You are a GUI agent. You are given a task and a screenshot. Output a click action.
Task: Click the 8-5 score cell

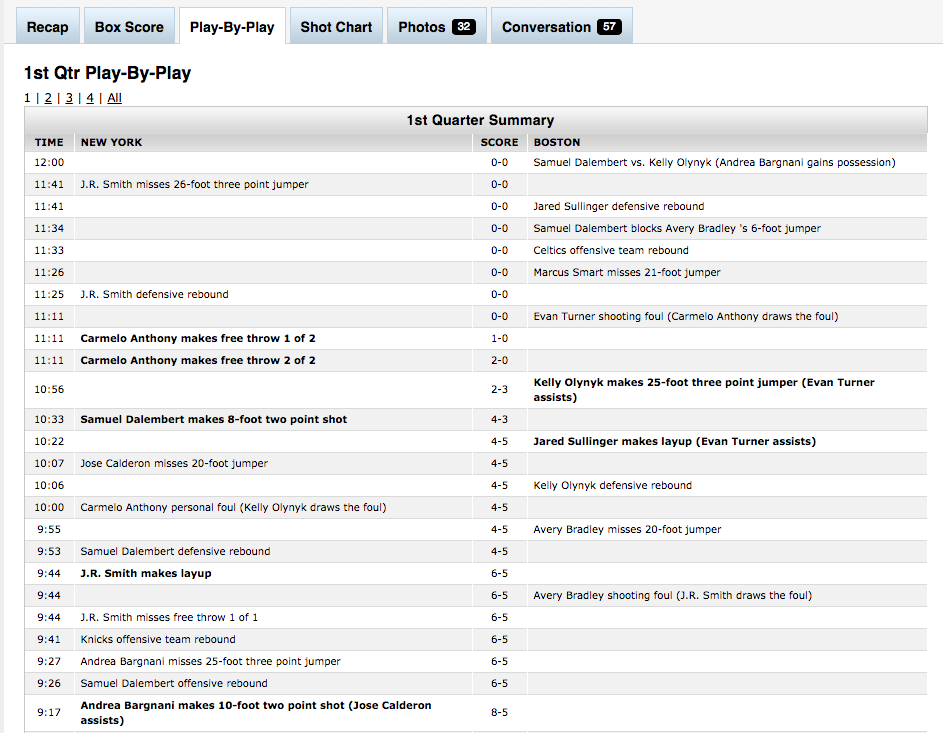click(x=499, y=713)
